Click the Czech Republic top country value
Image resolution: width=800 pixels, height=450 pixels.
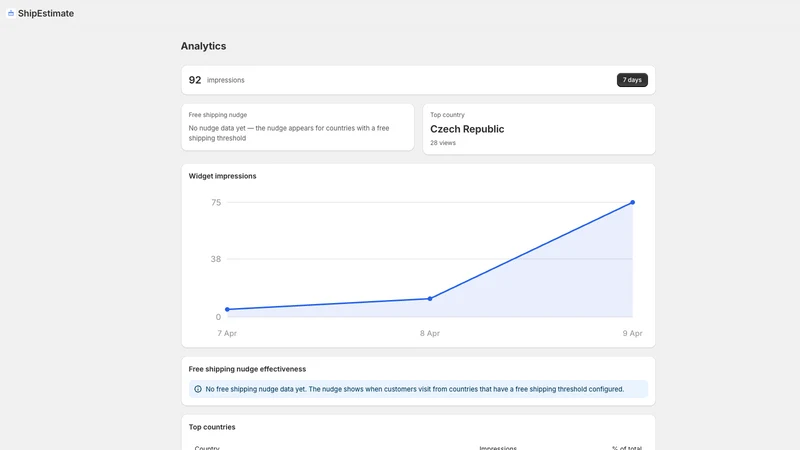coord(467,129)
